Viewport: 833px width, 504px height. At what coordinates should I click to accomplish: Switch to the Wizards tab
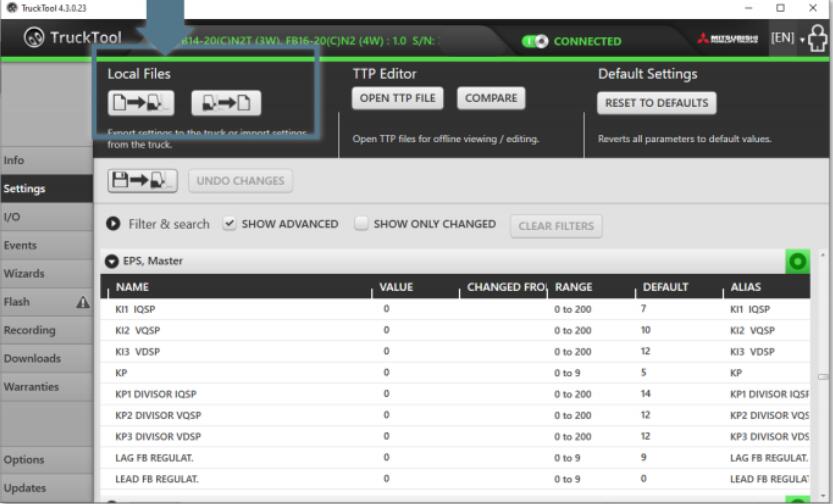pyautogui.click(x=24, y=273)
